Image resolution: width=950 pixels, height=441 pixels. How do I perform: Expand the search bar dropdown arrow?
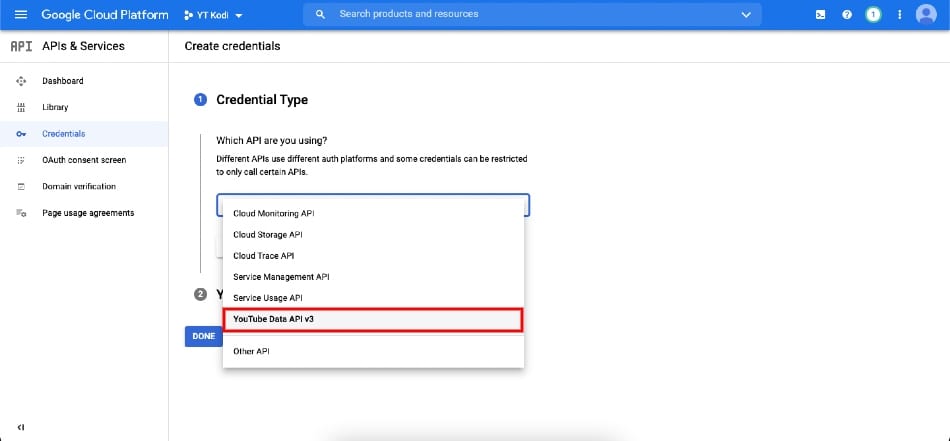(746, 15)
